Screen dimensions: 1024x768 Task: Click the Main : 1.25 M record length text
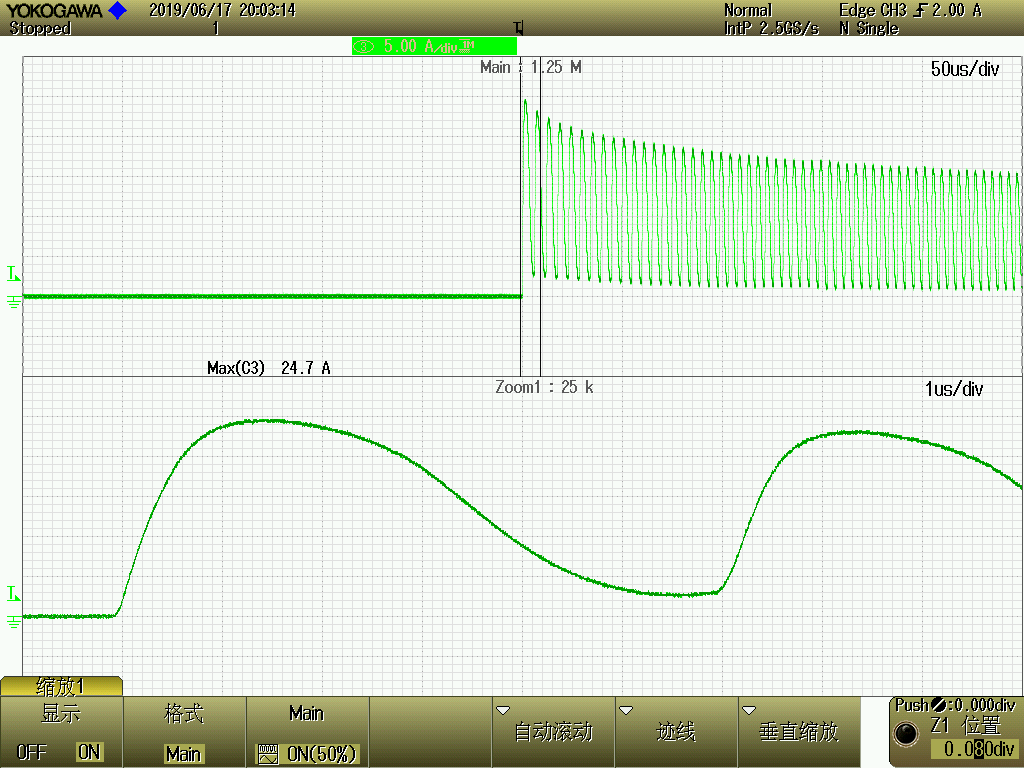coord(530,67)
